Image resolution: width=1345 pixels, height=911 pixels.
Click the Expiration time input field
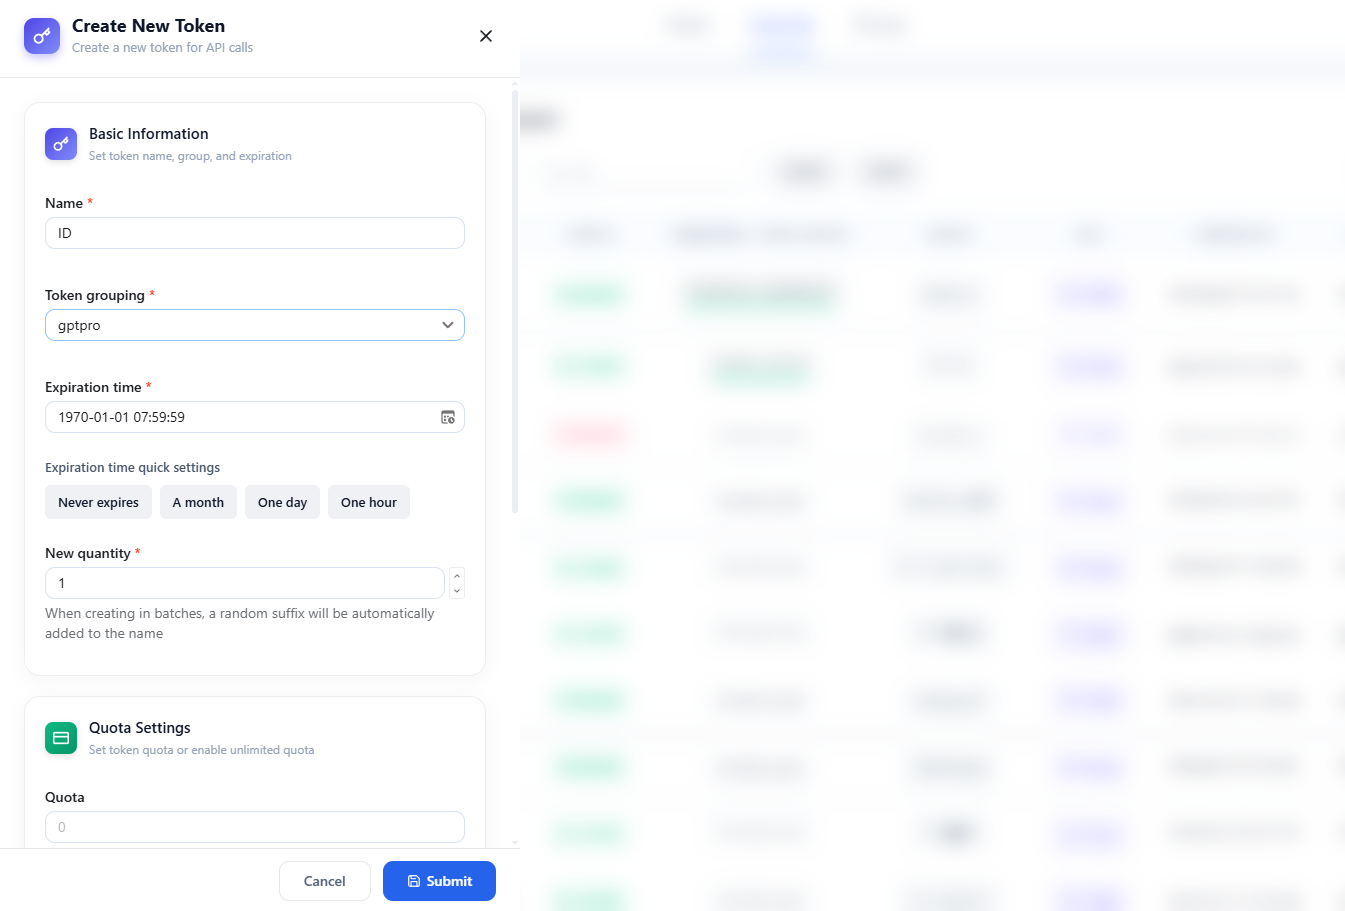tap(255, 417)
